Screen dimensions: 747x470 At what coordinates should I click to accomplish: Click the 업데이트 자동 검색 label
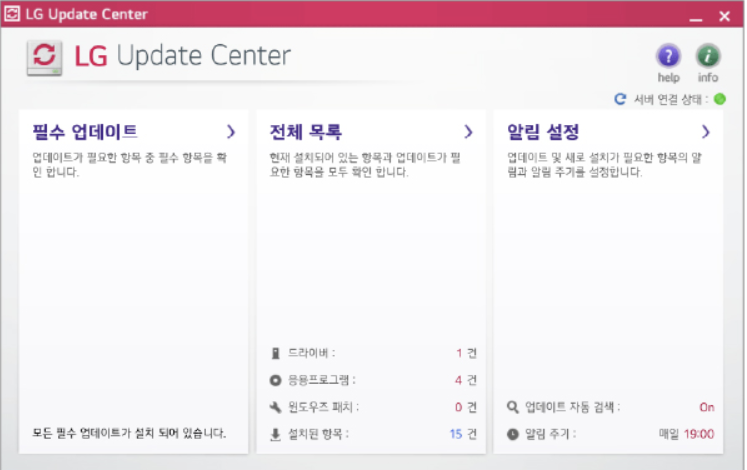pyautogui.click(x=572, y=407)
